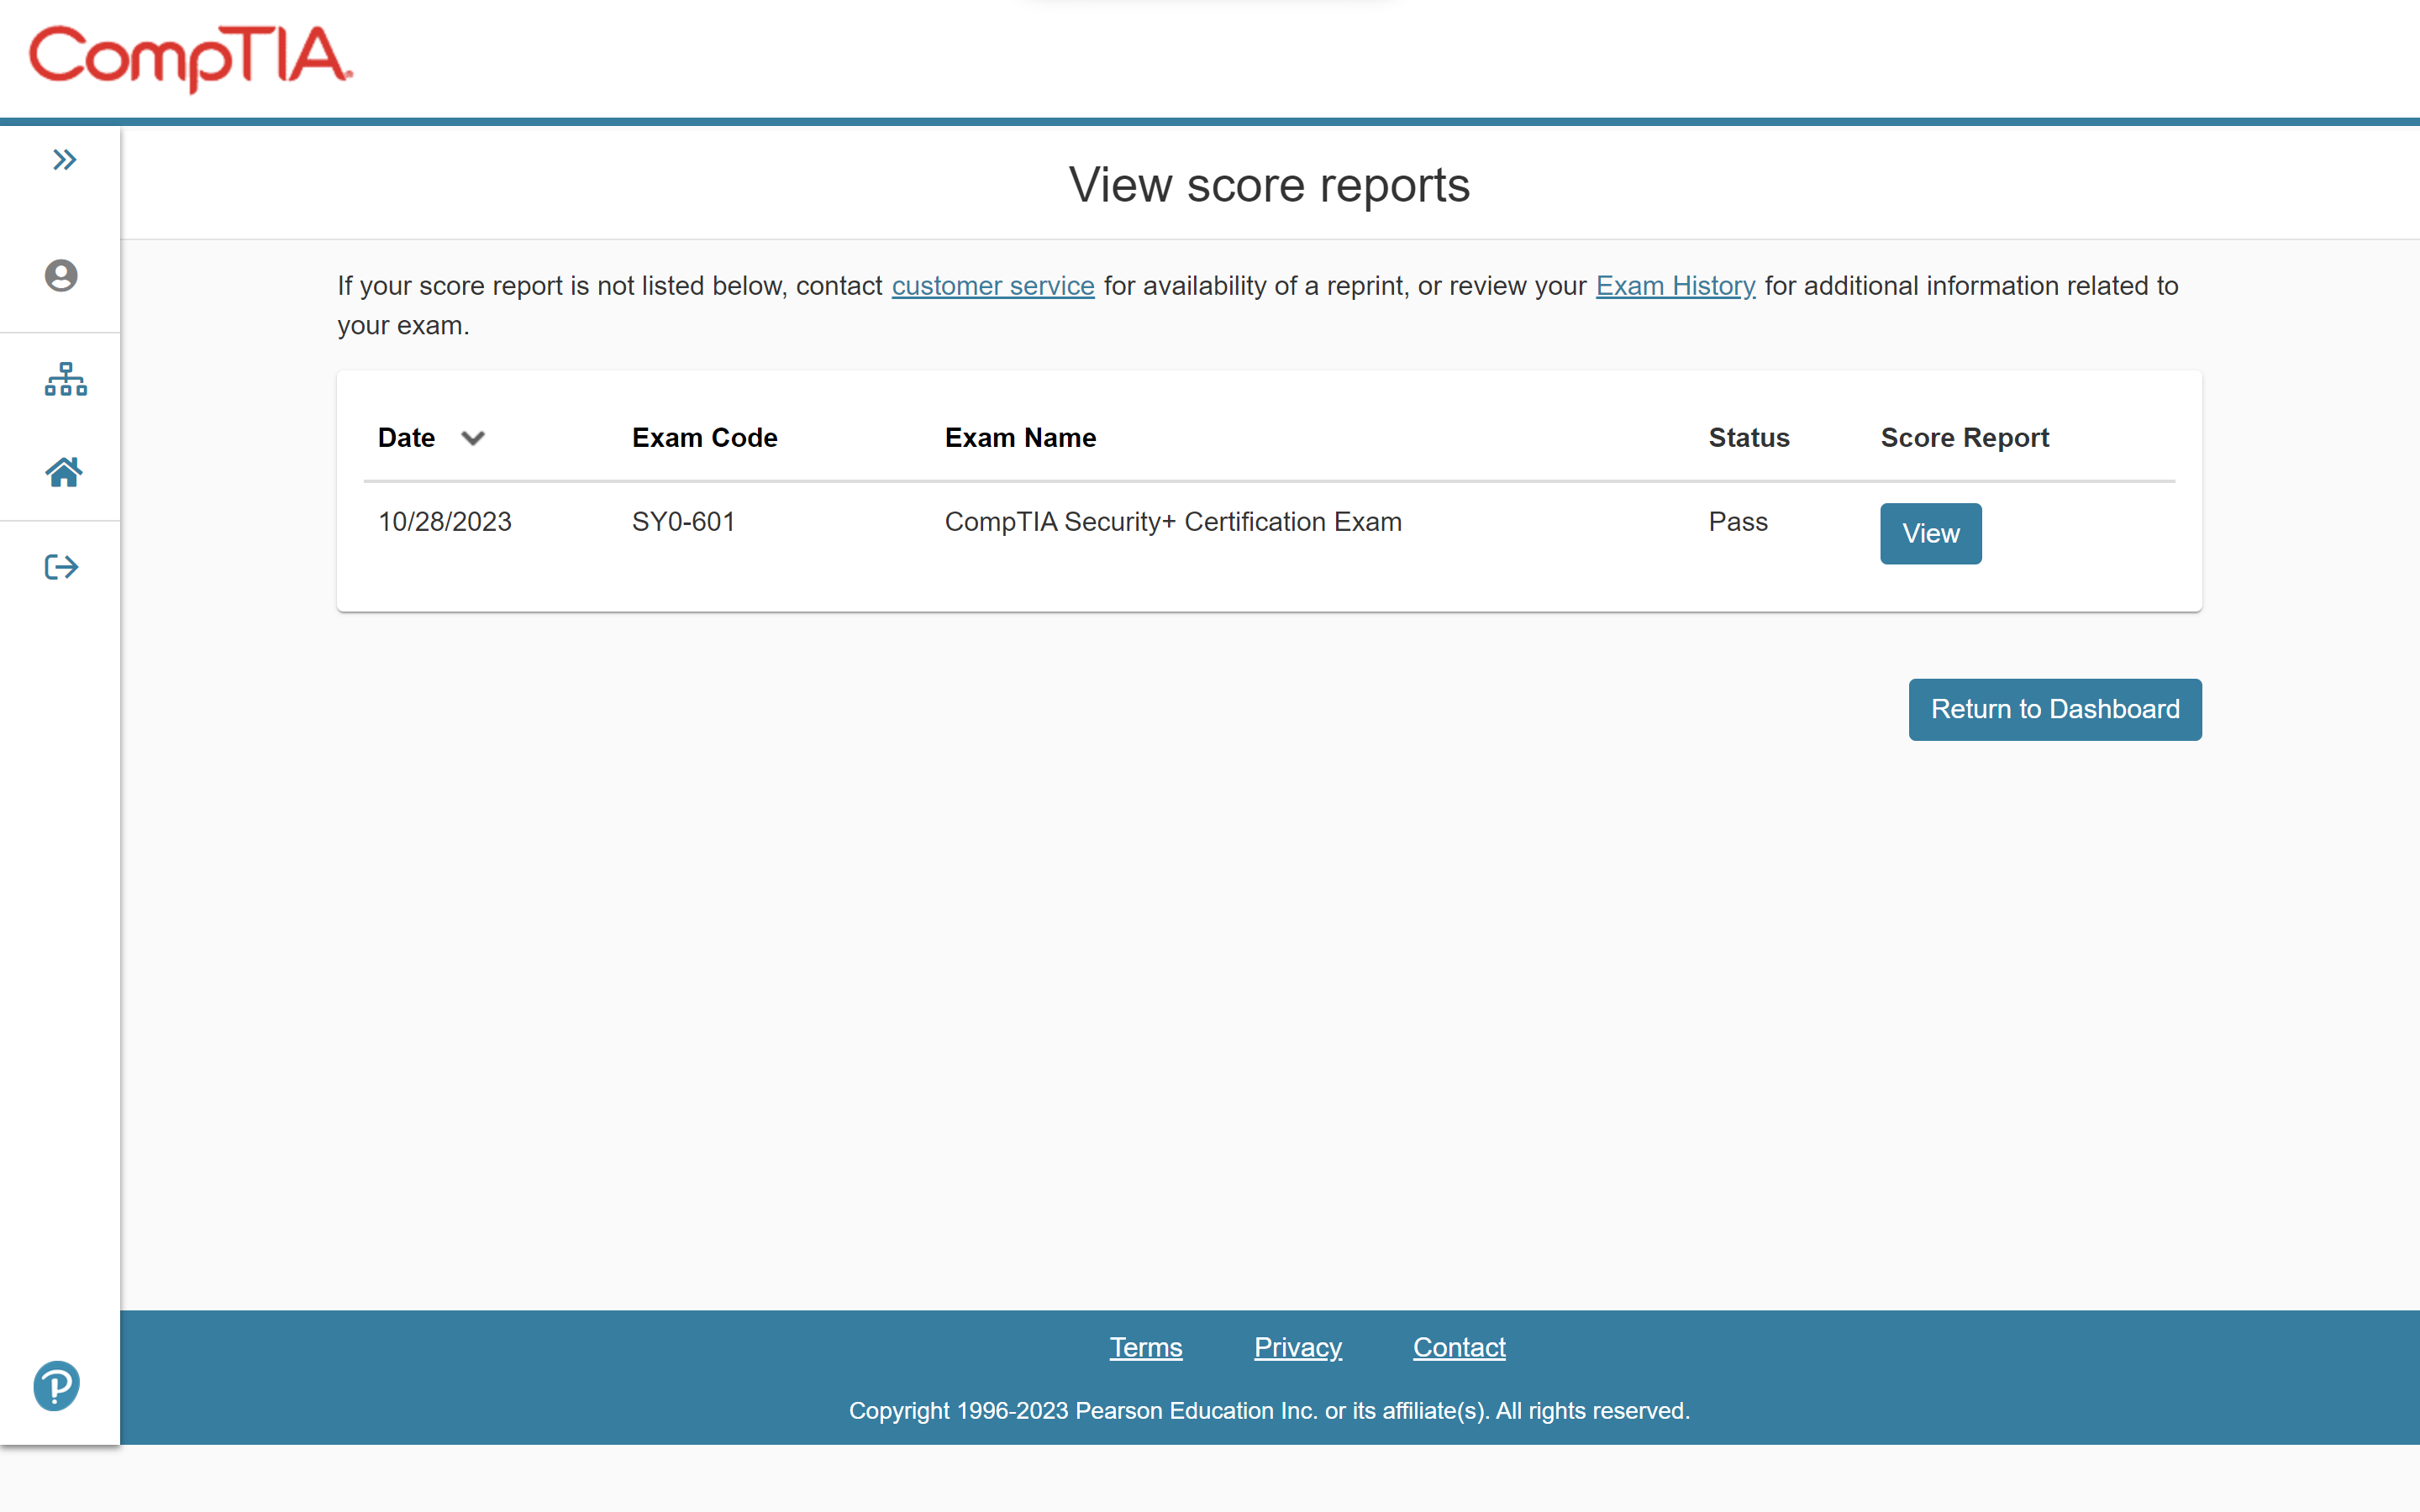Click the Pearson P logo icon
2420x1512 pixels.
pos(57,1386)
